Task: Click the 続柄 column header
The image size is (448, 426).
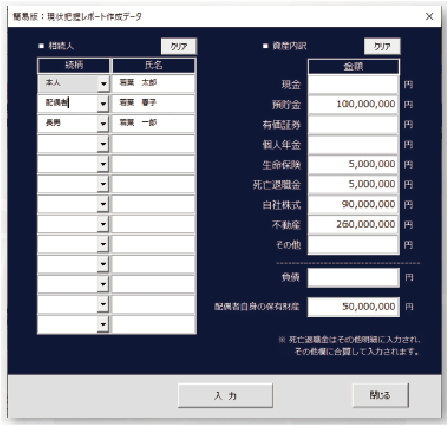Action: (73, 65)
